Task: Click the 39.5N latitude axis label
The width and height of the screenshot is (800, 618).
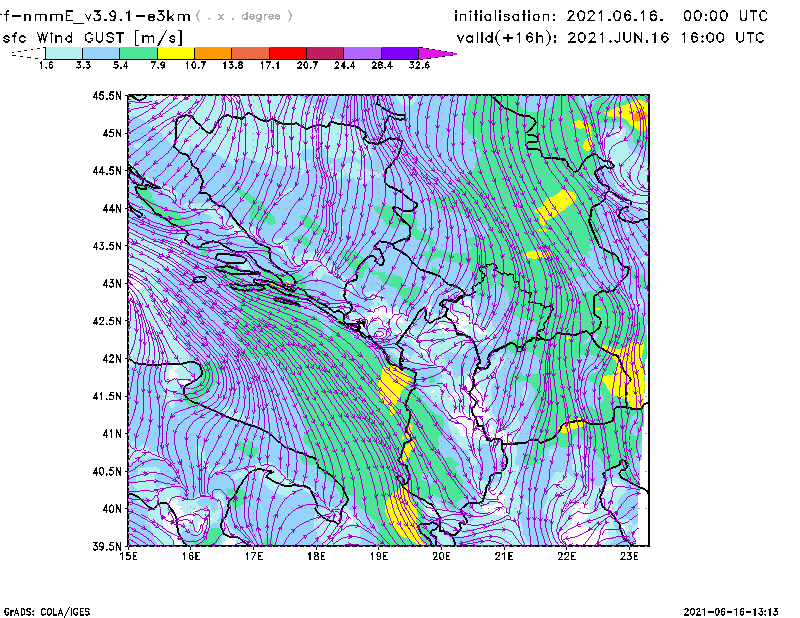Action: pyautogui.click(x=107, y=546)
